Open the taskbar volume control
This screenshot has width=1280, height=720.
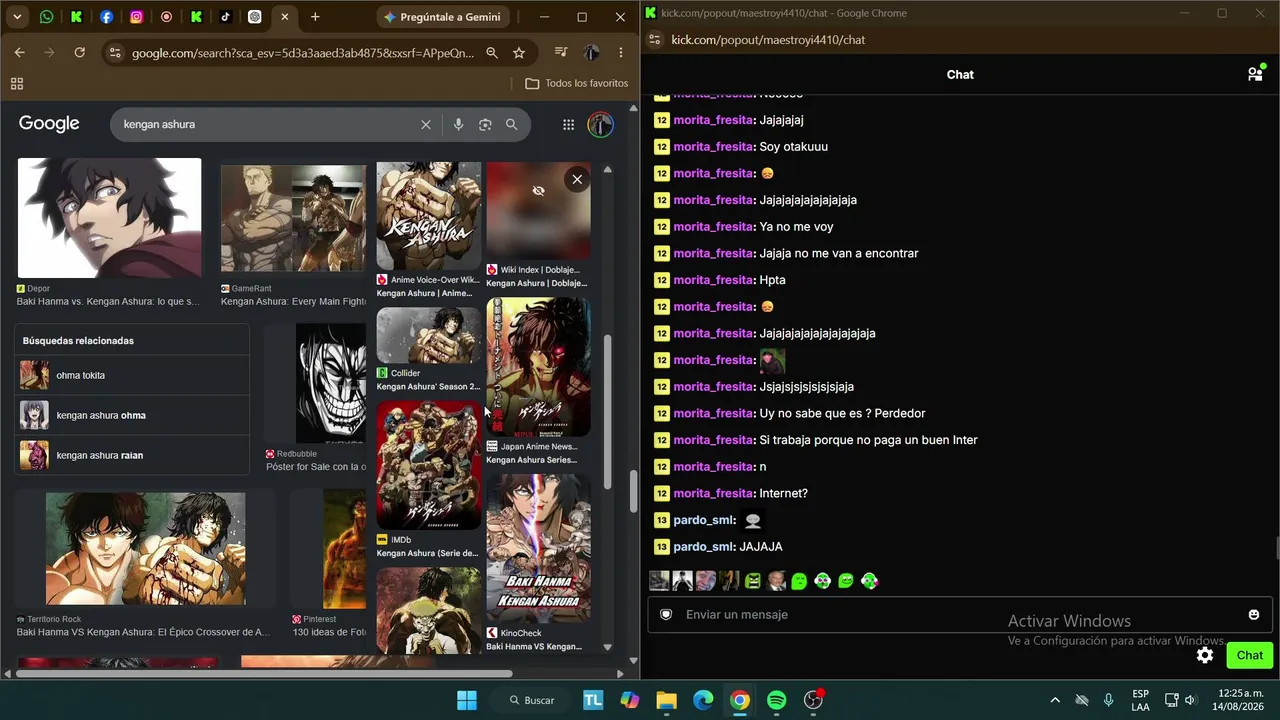tap(1190, 700)
